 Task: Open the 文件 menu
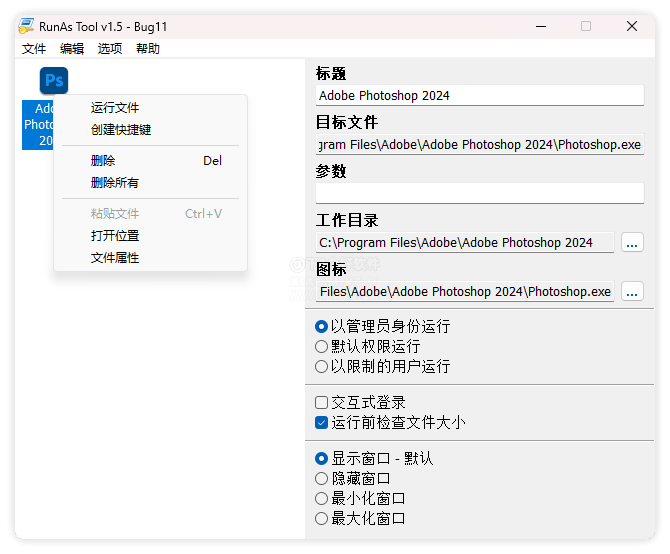click(34, 48)
